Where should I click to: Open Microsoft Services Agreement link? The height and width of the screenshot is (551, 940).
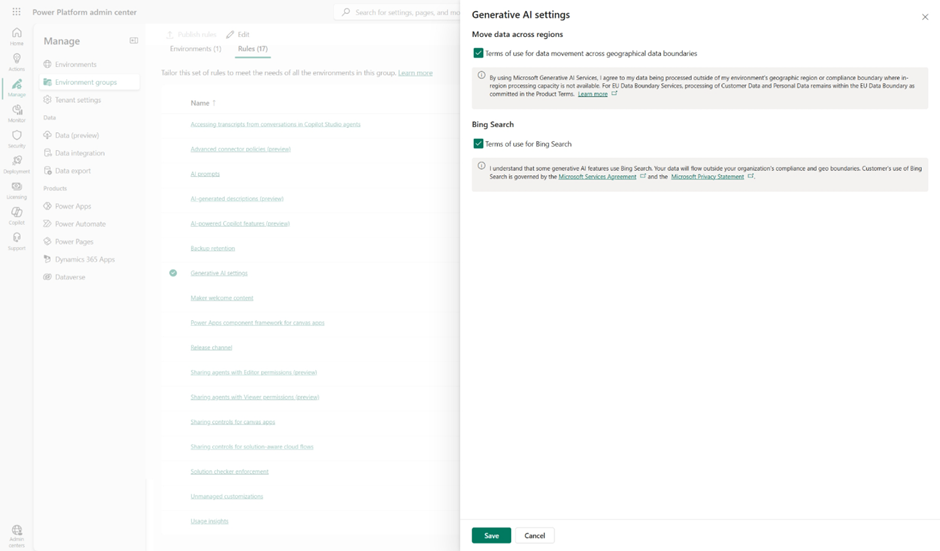597,177
